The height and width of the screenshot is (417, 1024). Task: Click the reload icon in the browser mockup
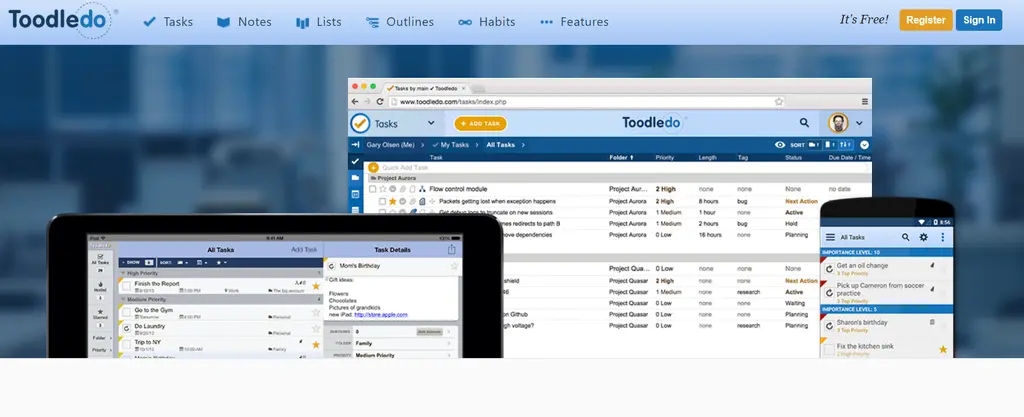pos(379,102)
